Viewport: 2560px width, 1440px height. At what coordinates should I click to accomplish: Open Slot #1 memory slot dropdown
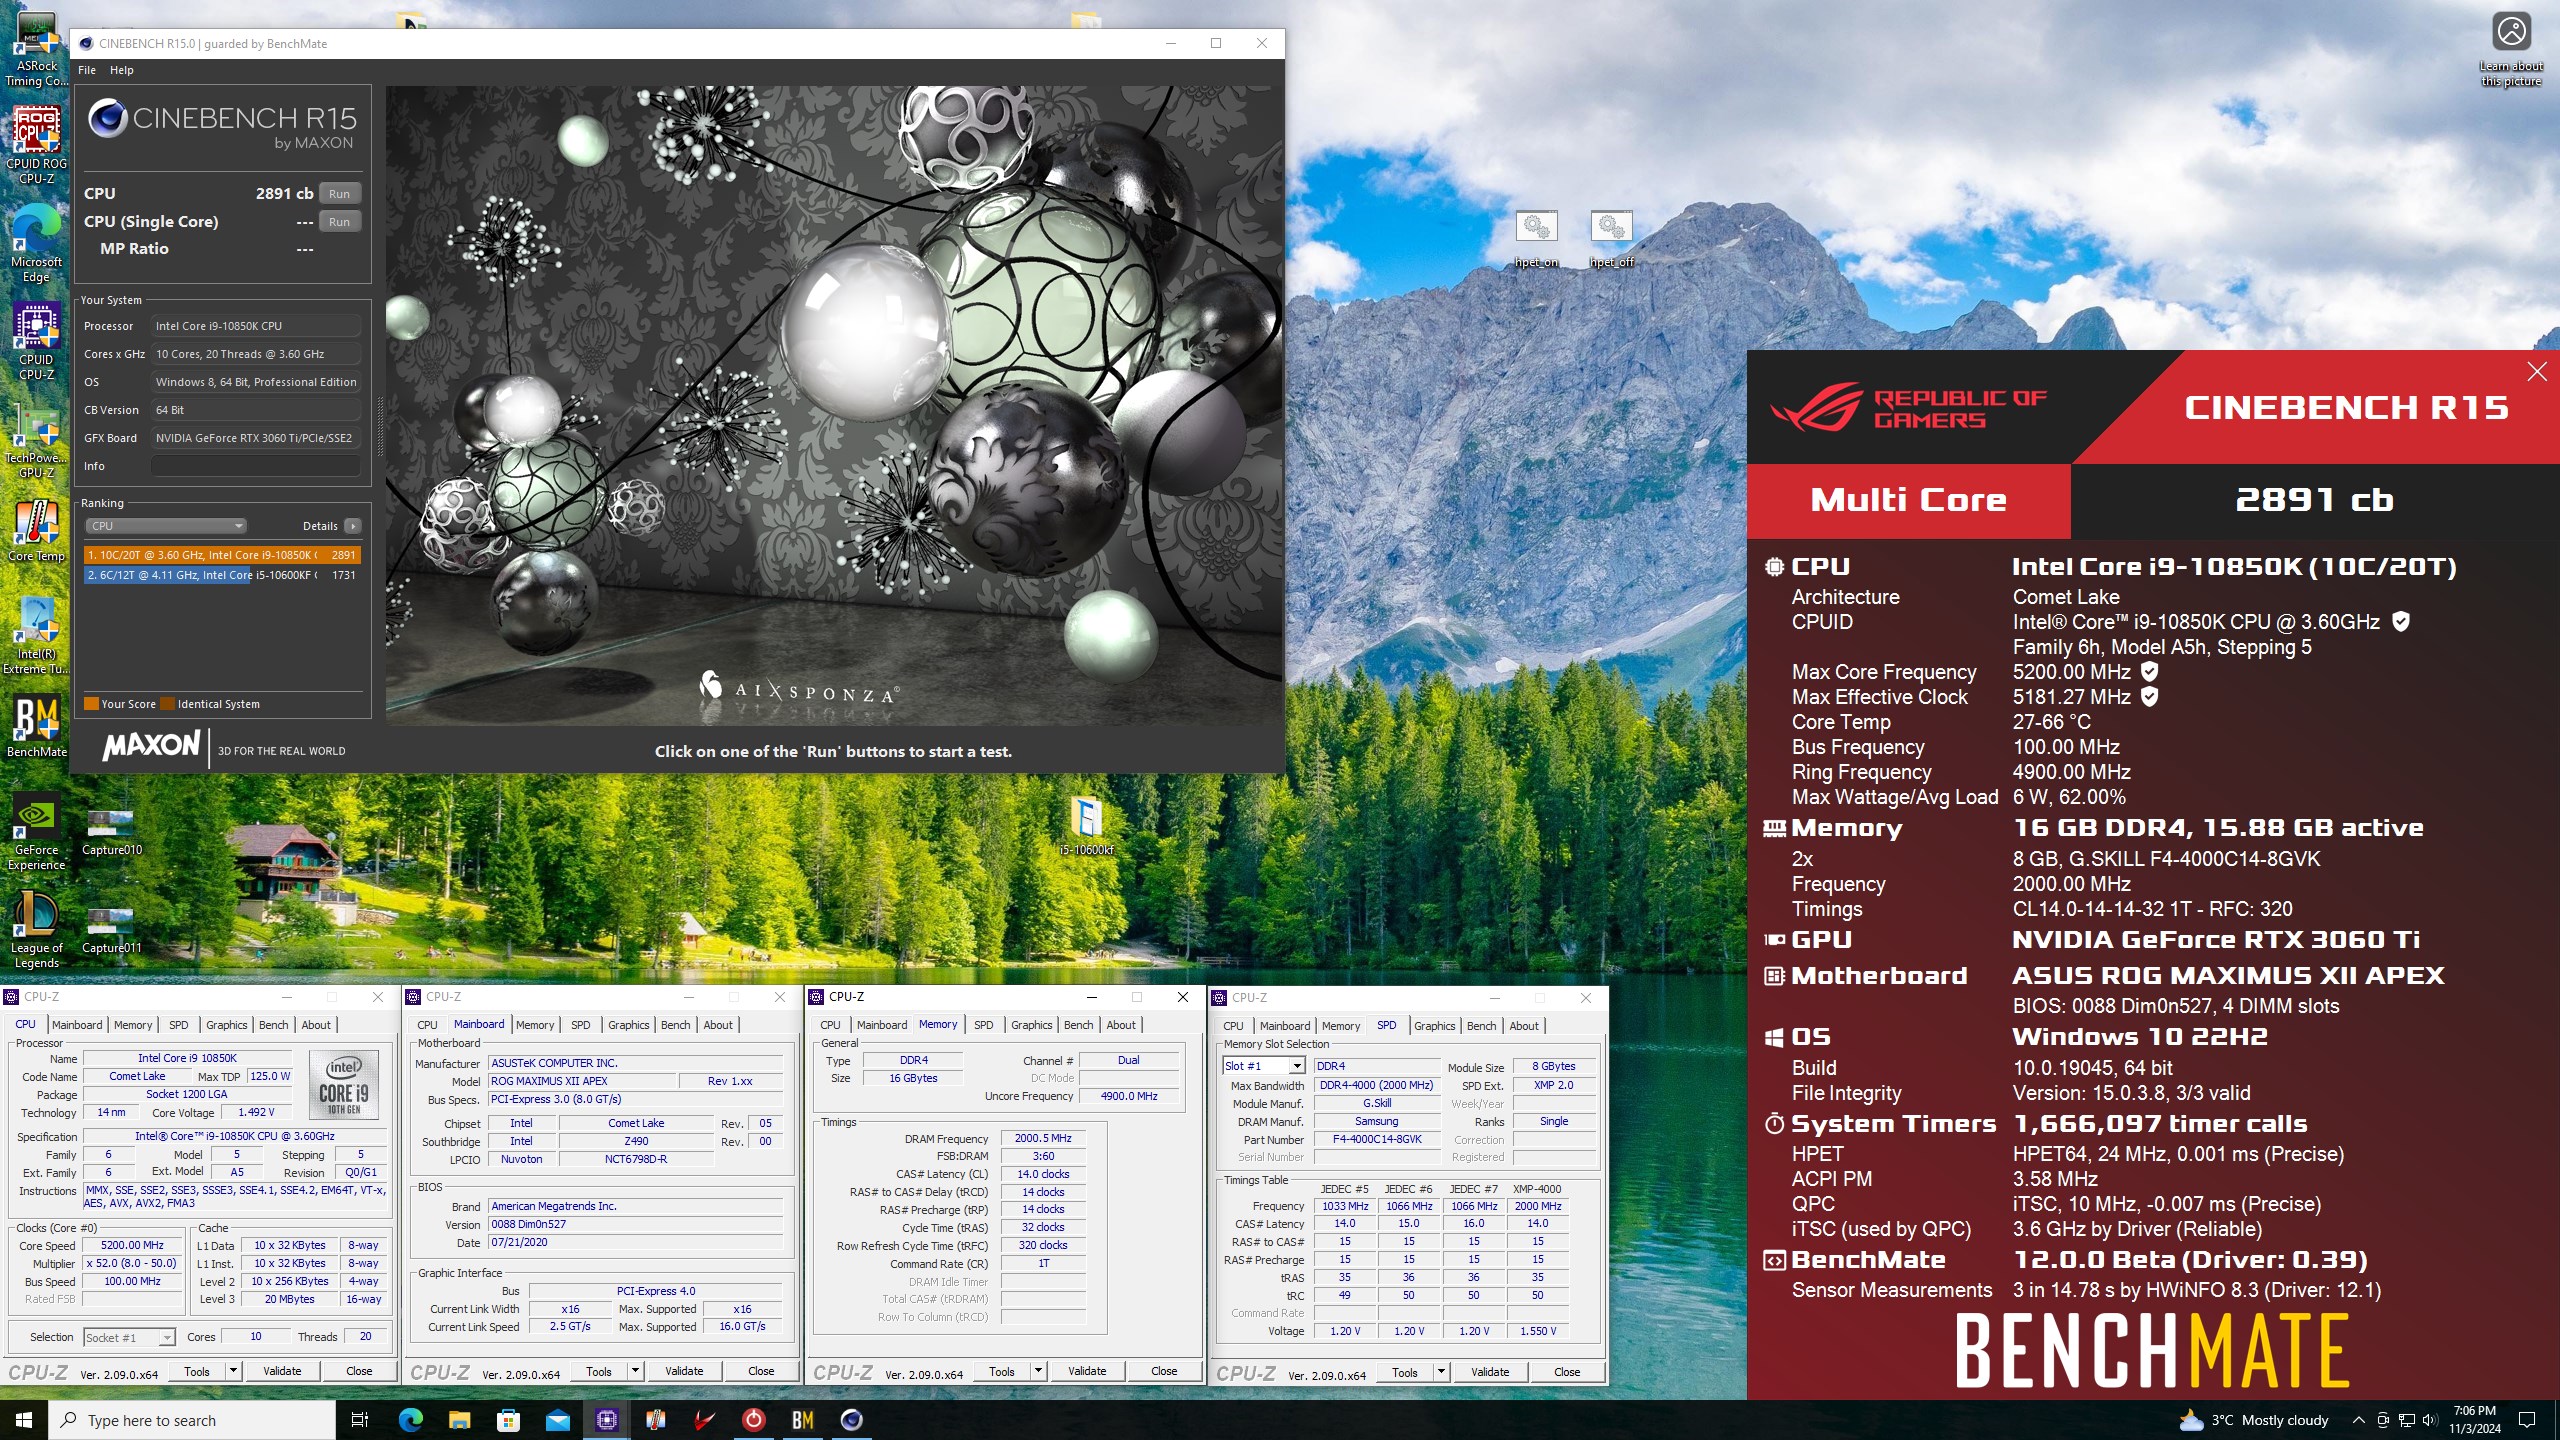(1264, 1066)
